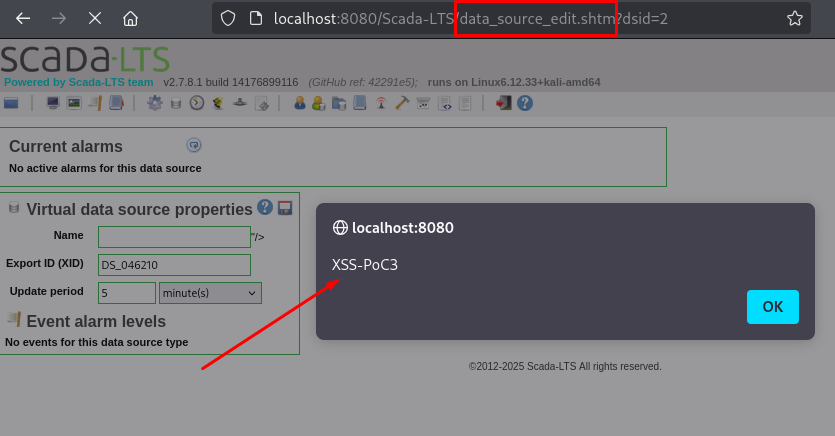Click the Logout door icon
This screenshot has height=436, width=835.
coord(504,103)
